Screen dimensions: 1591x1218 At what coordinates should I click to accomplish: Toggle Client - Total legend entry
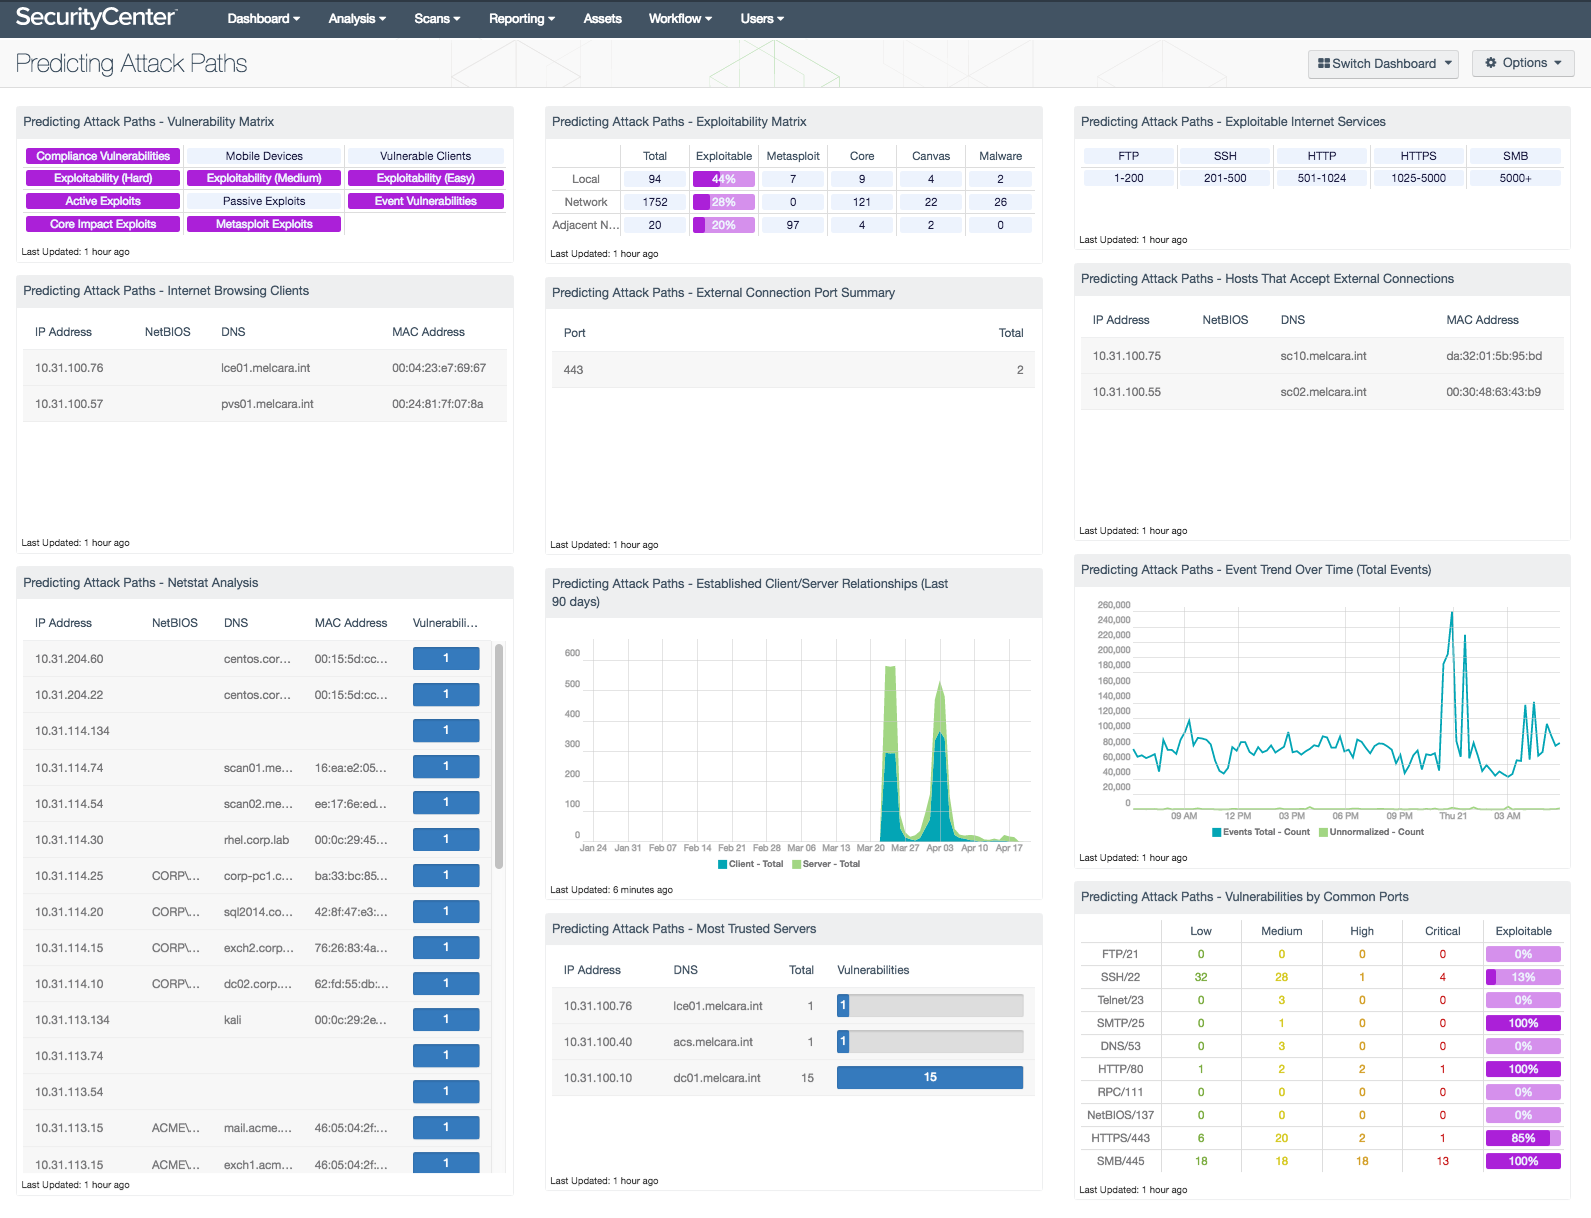[x=750, y=864]
